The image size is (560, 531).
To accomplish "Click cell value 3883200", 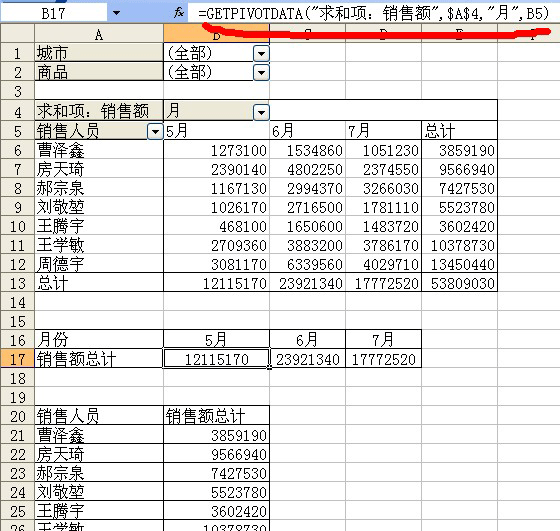I will click(x=315, y=246).
